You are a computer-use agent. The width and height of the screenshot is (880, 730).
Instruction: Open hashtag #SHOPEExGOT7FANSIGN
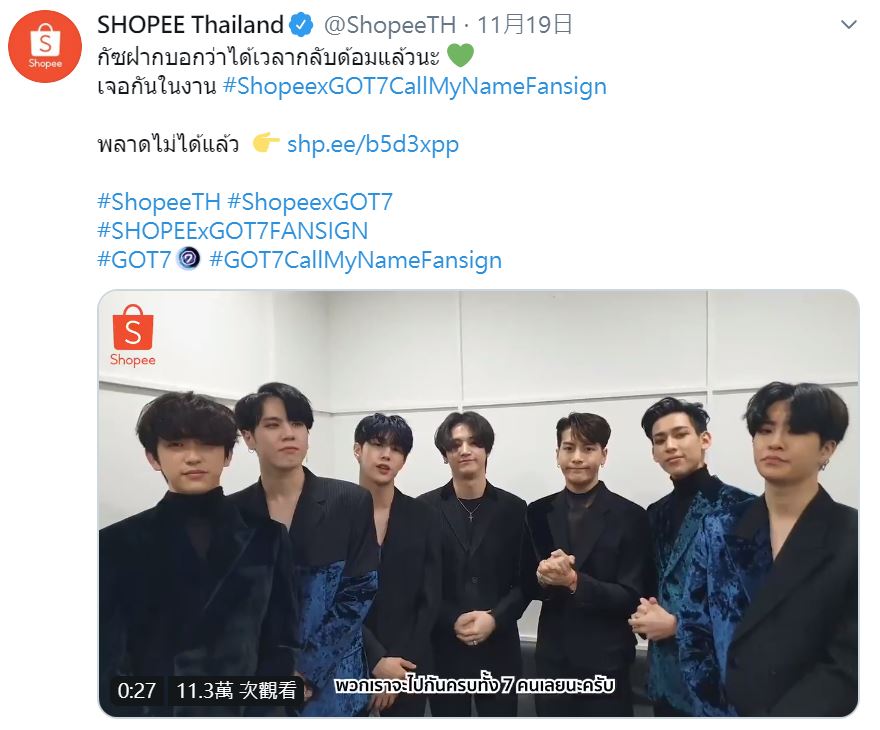point(232,231)
